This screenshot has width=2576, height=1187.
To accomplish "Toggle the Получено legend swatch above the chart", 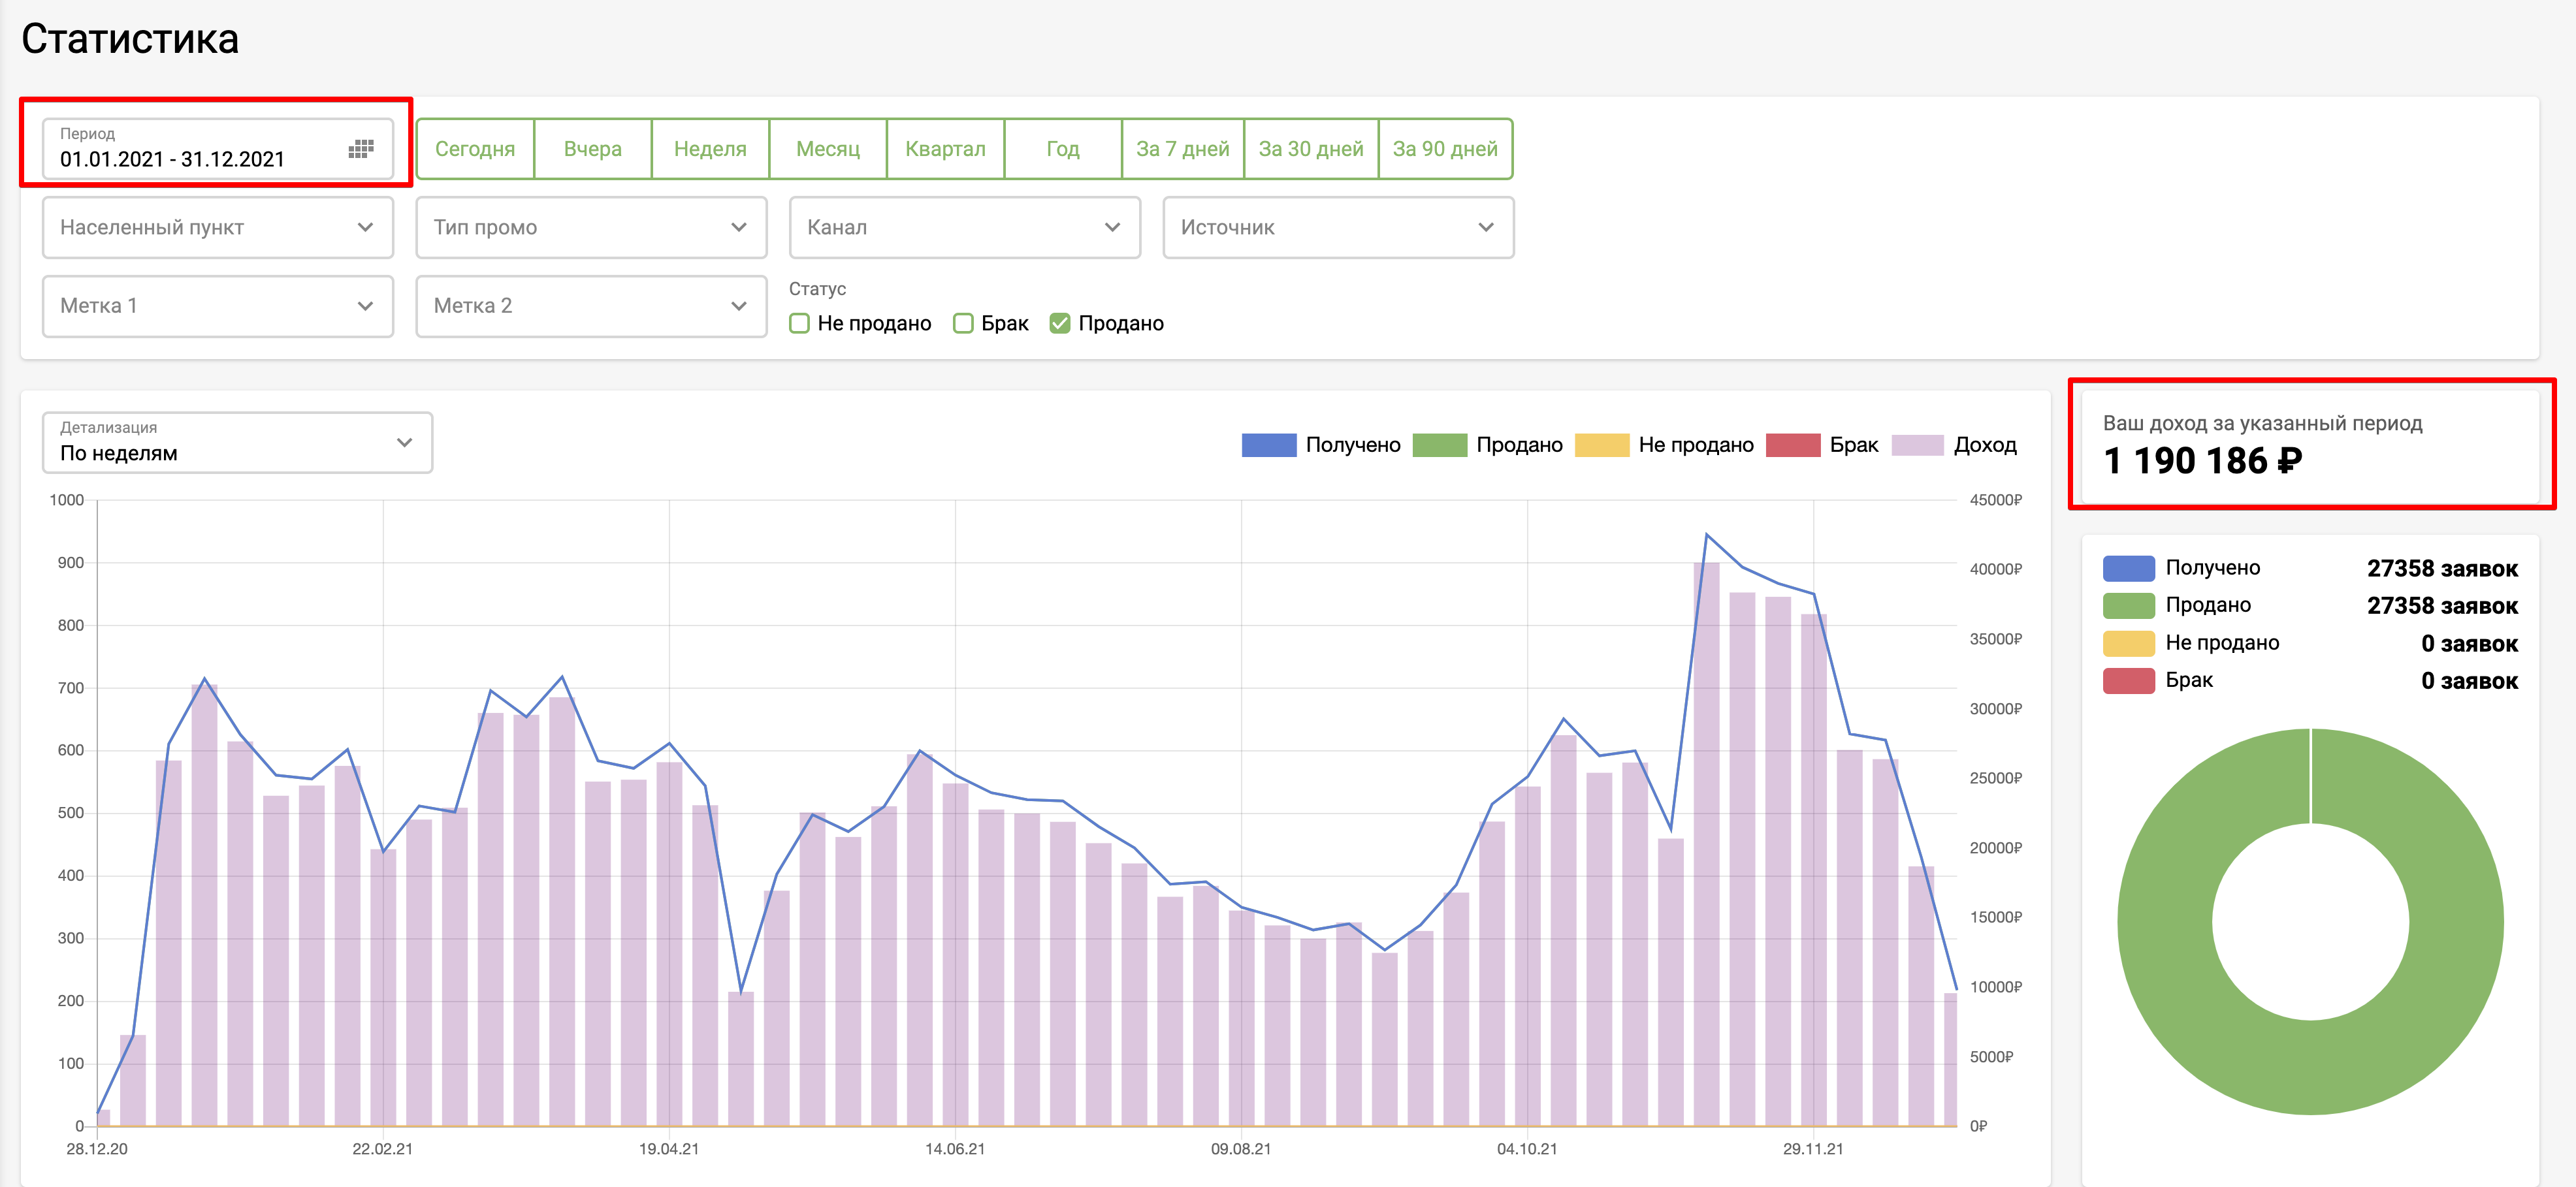I will (1268, 445).
